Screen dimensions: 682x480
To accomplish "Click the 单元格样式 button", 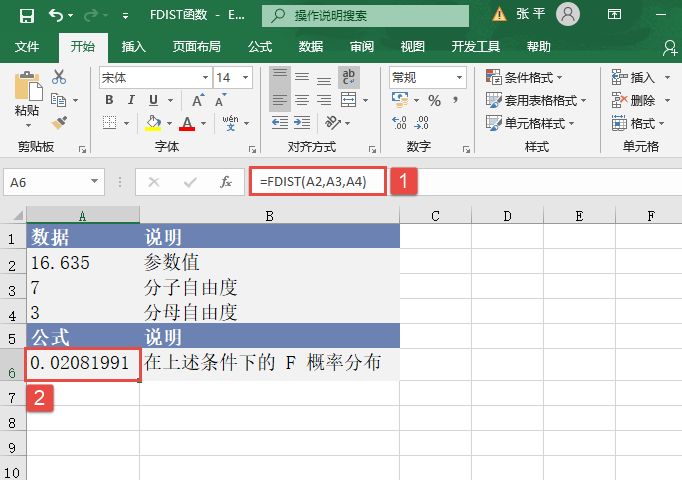I will click(x=526, y=124).
